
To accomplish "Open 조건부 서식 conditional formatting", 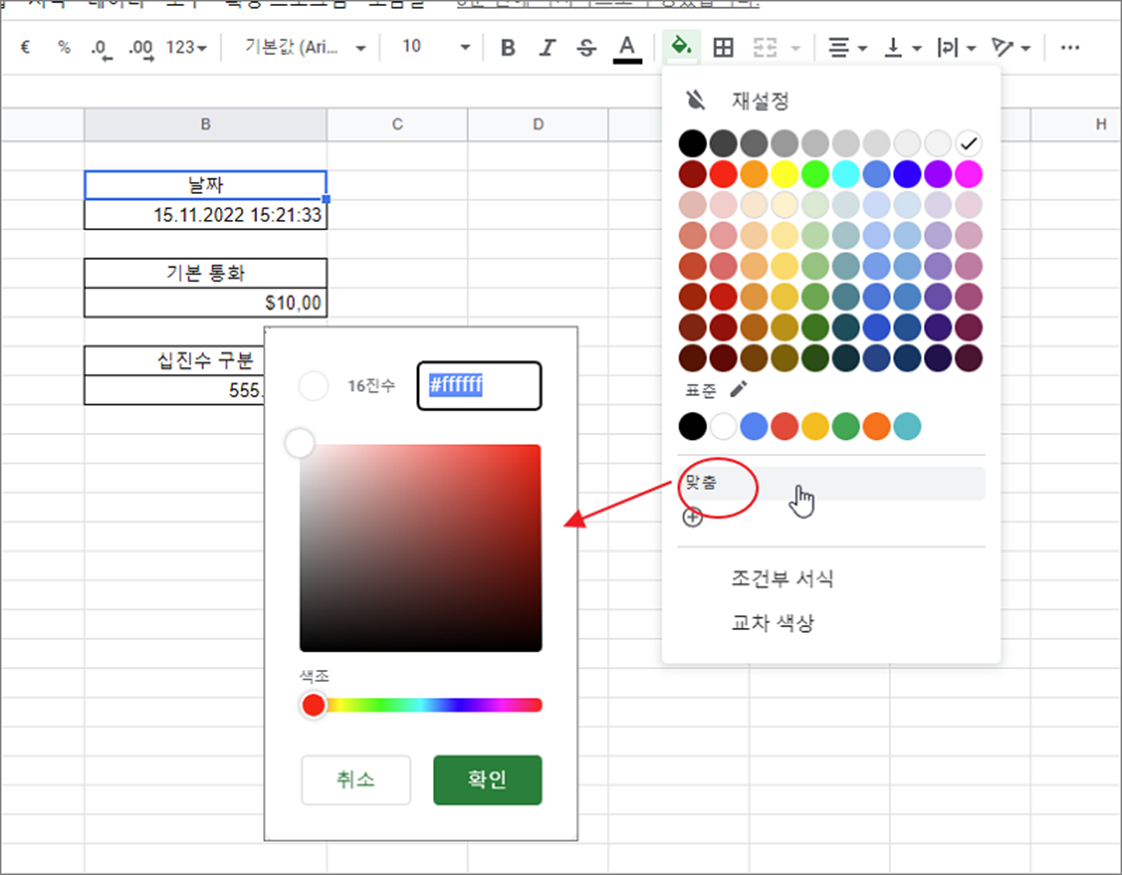I will [783, 578].
